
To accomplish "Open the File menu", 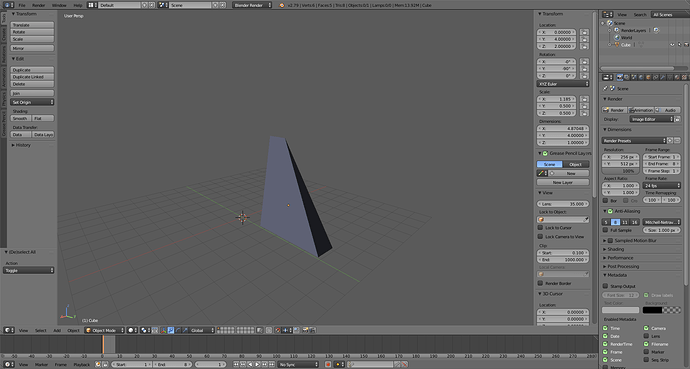I will [x=22, y=5].
